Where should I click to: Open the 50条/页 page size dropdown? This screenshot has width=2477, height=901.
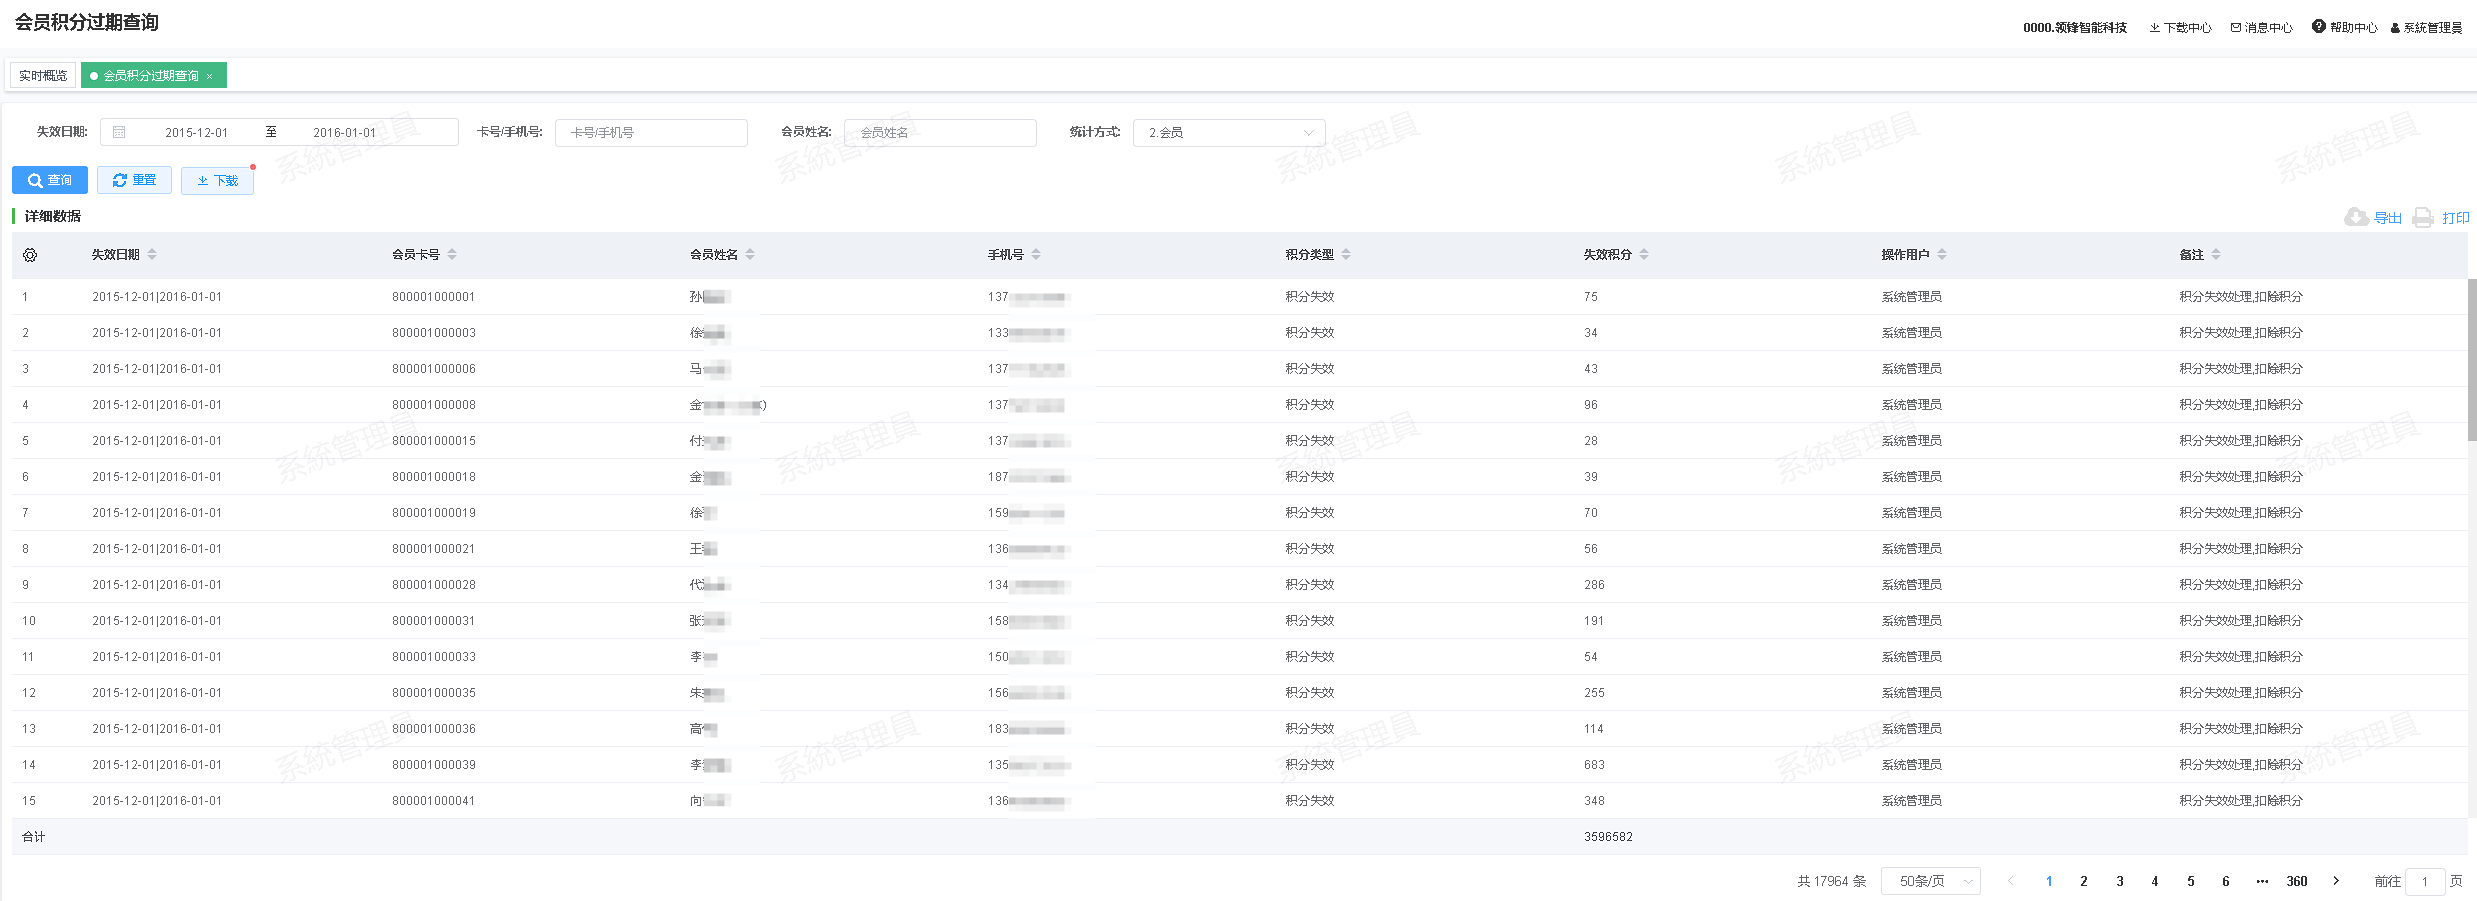(x=1930, y=881)
